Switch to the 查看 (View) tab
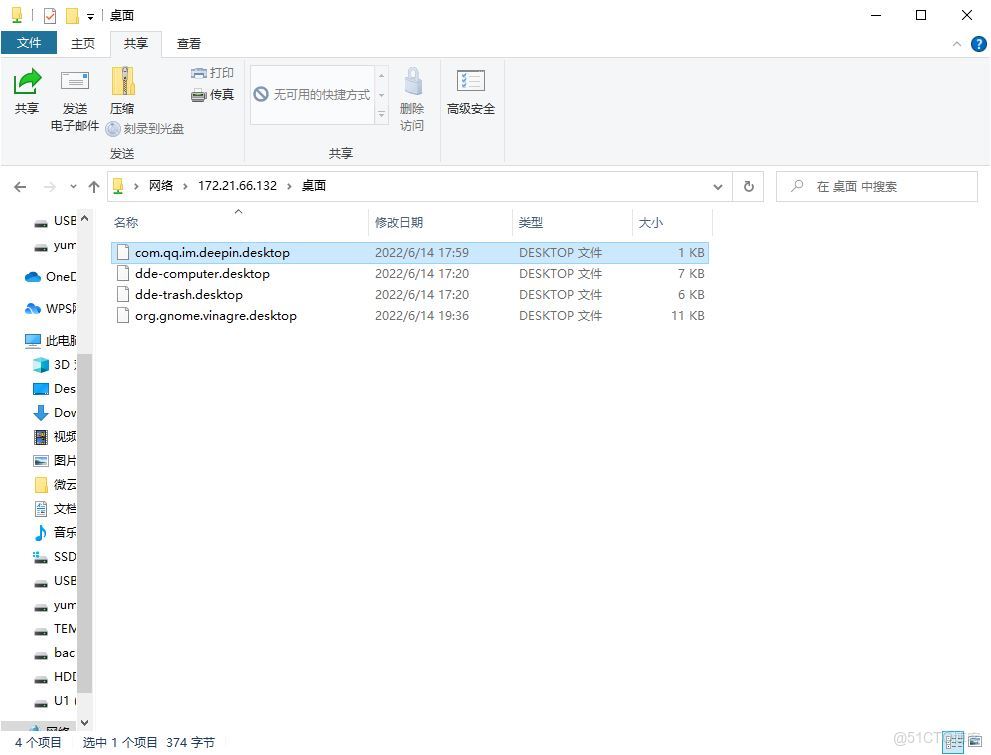Viewport: 991px width, 755px height. point(188,43)
